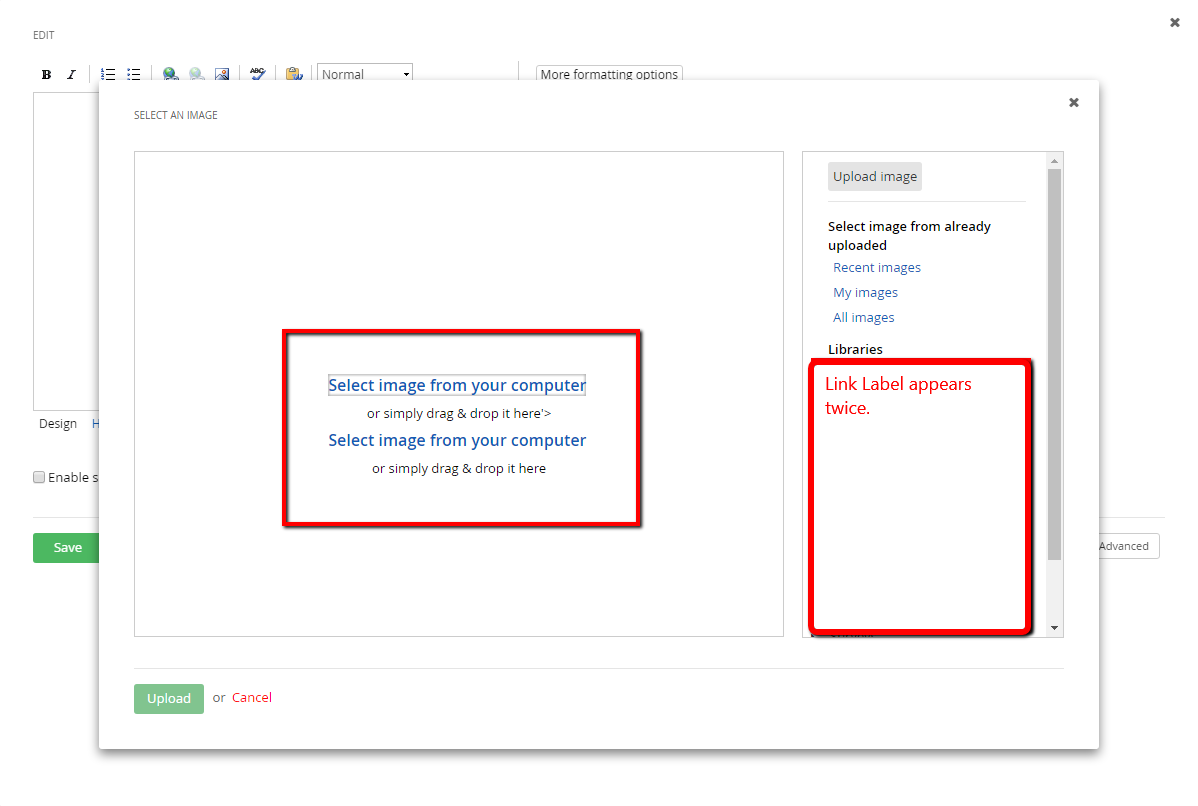Click the green Save button
Screen dimensions: 1198x806
(x=66, y=548)
